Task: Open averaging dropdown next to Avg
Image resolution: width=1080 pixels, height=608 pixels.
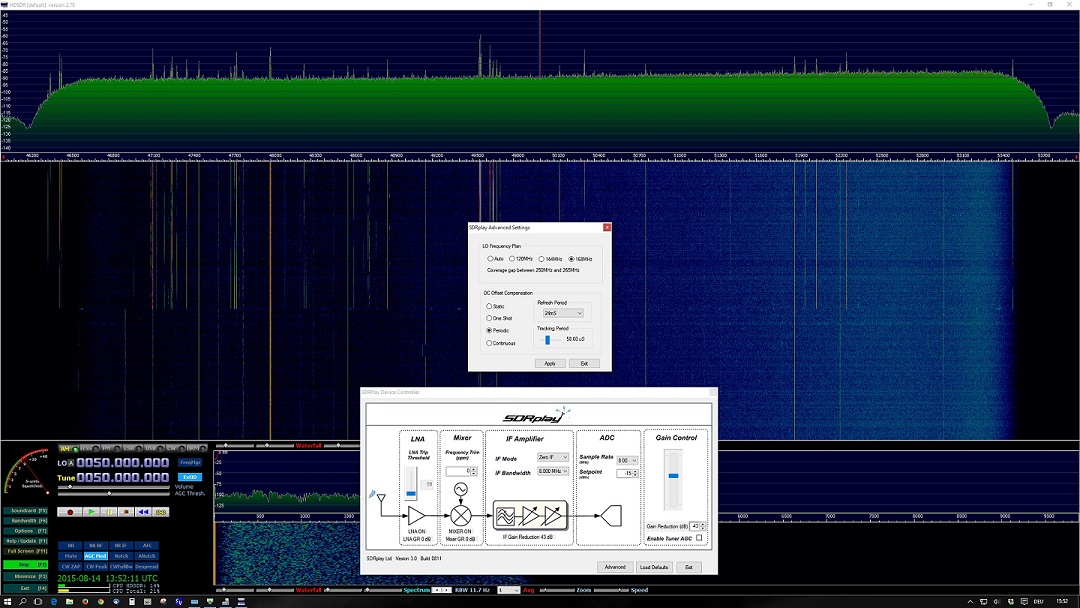Action: pyautogui.click(x=508, y=590)
